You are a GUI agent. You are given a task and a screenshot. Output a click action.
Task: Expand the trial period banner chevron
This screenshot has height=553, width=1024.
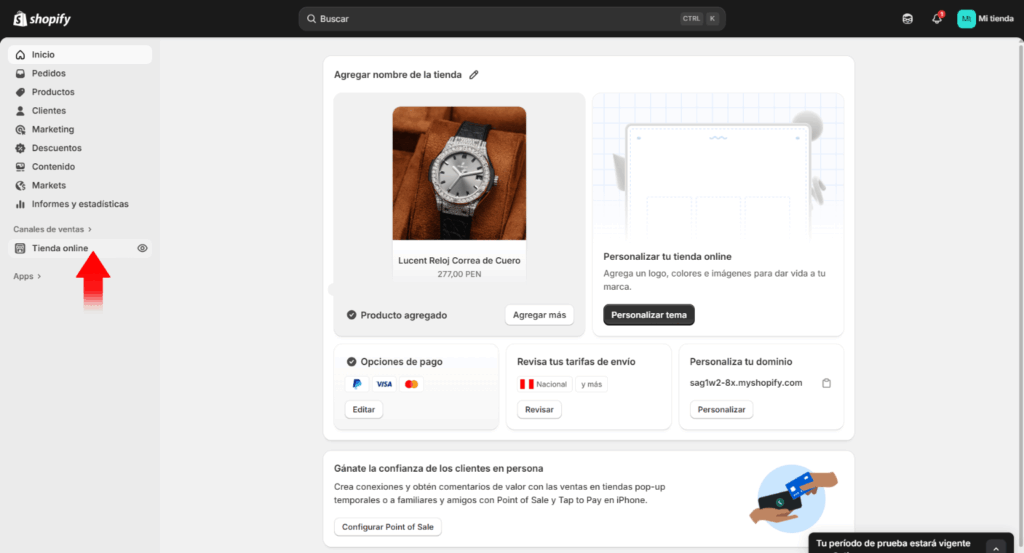[995, 547]
